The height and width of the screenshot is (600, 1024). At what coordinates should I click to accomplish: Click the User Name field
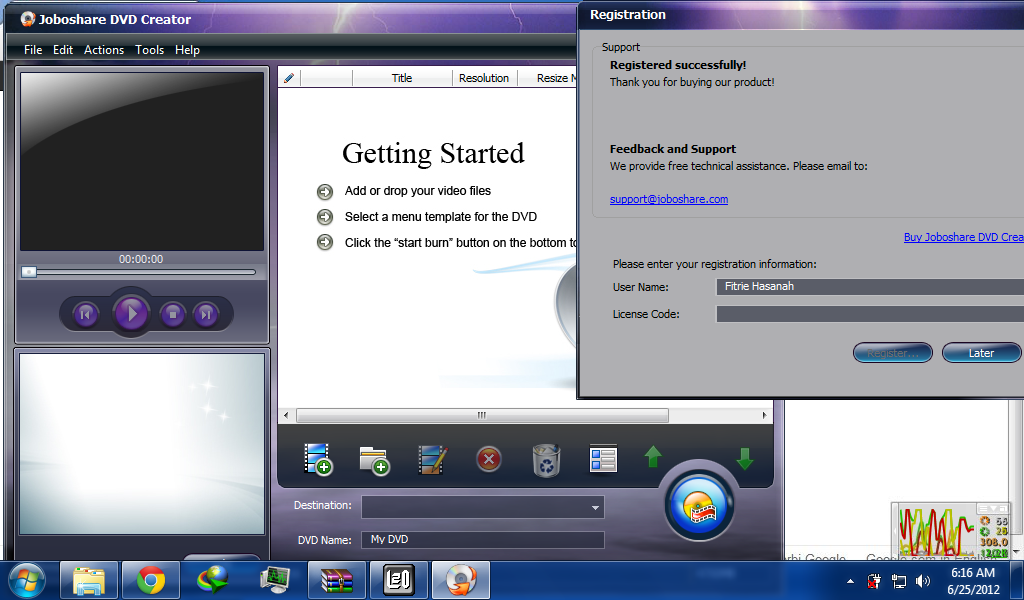point(870,287)
